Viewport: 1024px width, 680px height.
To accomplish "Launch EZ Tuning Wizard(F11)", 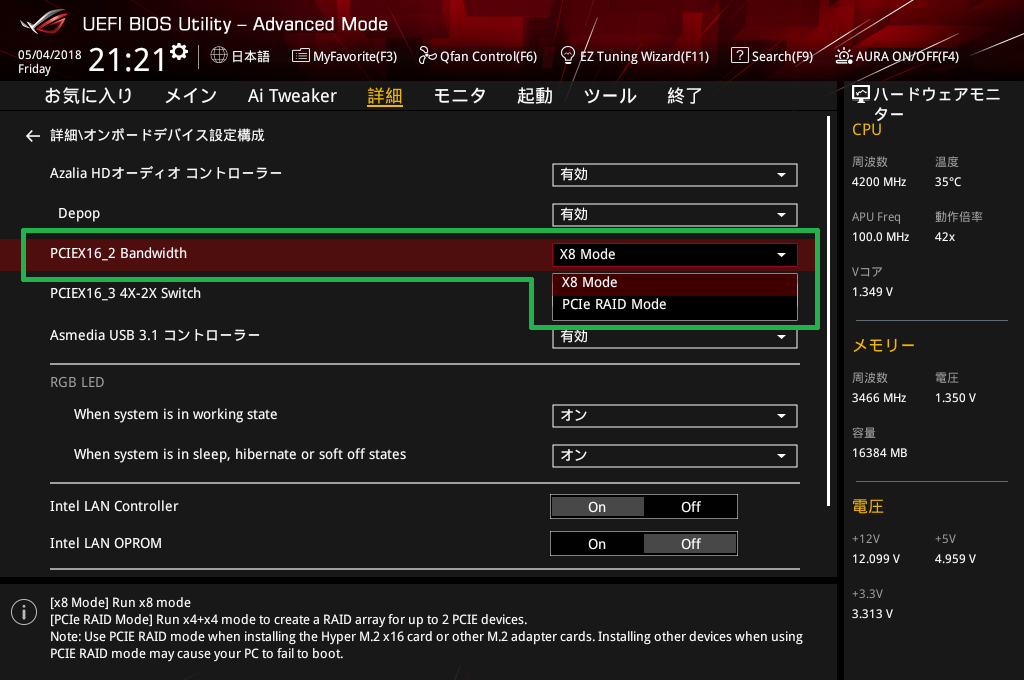I will [635, 56].
